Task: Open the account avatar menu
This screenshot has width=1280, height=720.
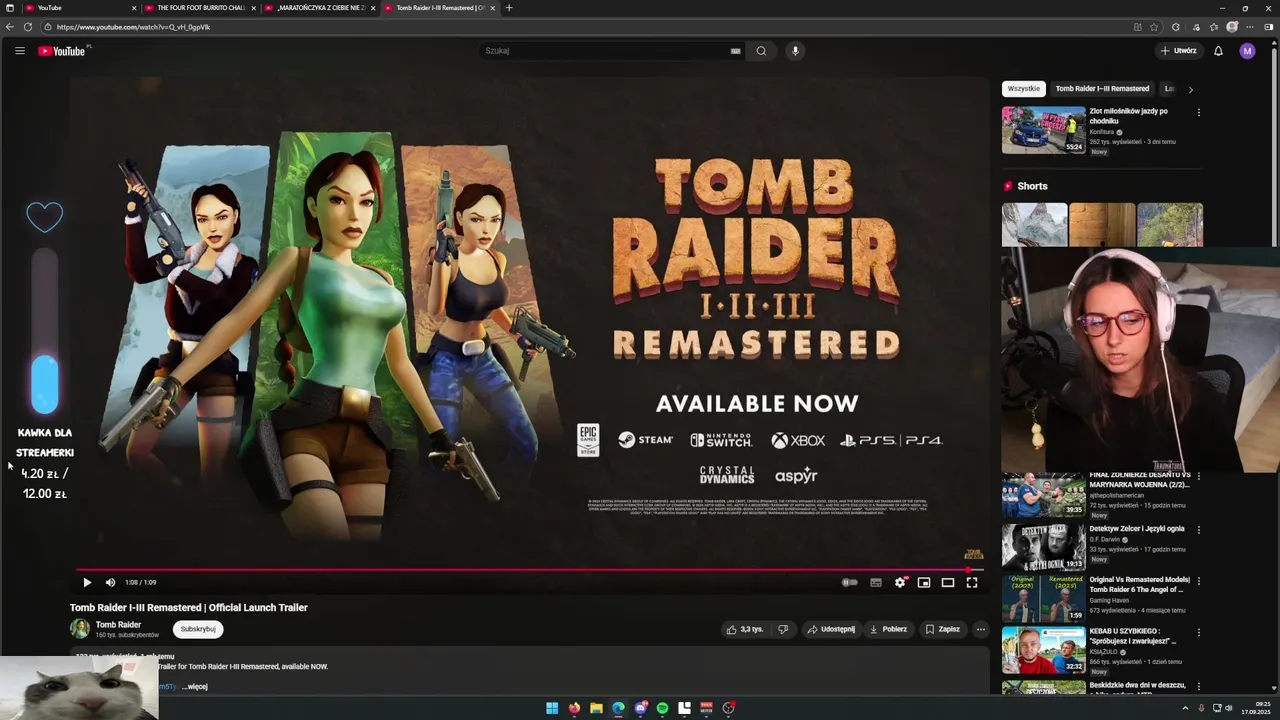Action: (1247, 51)
